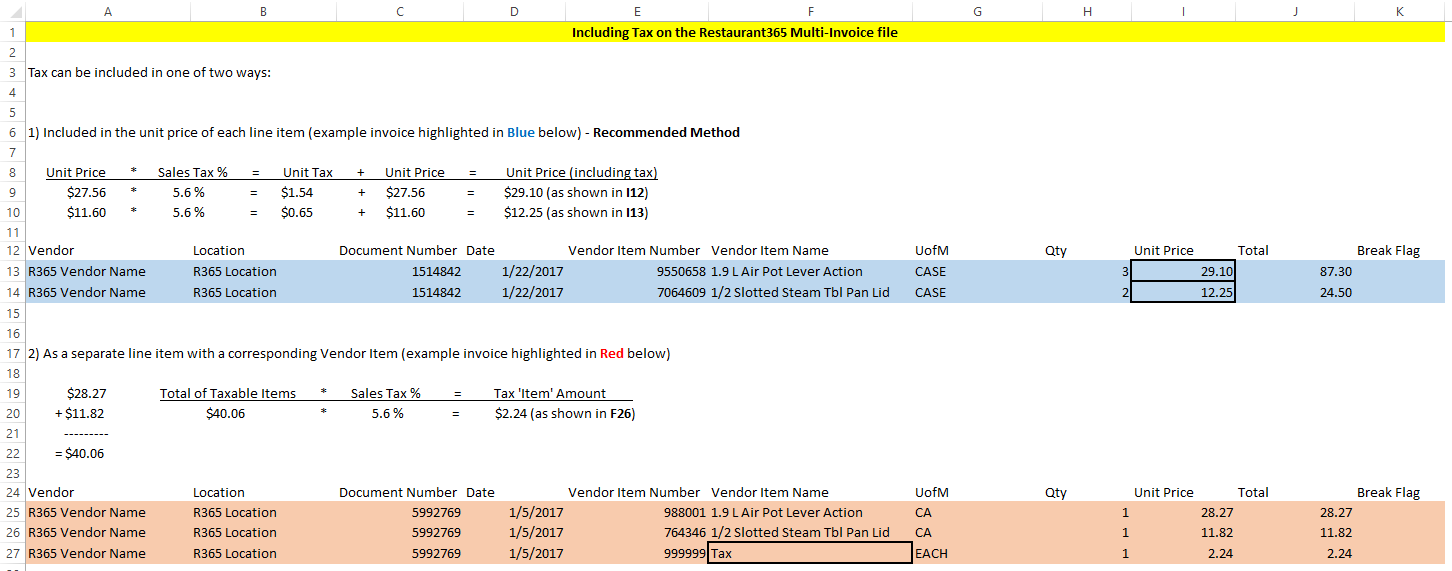This screenshot has width=1452, height=571.
Task: Click 'Tax can be included' text in row 3
Action: tap(149, 73)
